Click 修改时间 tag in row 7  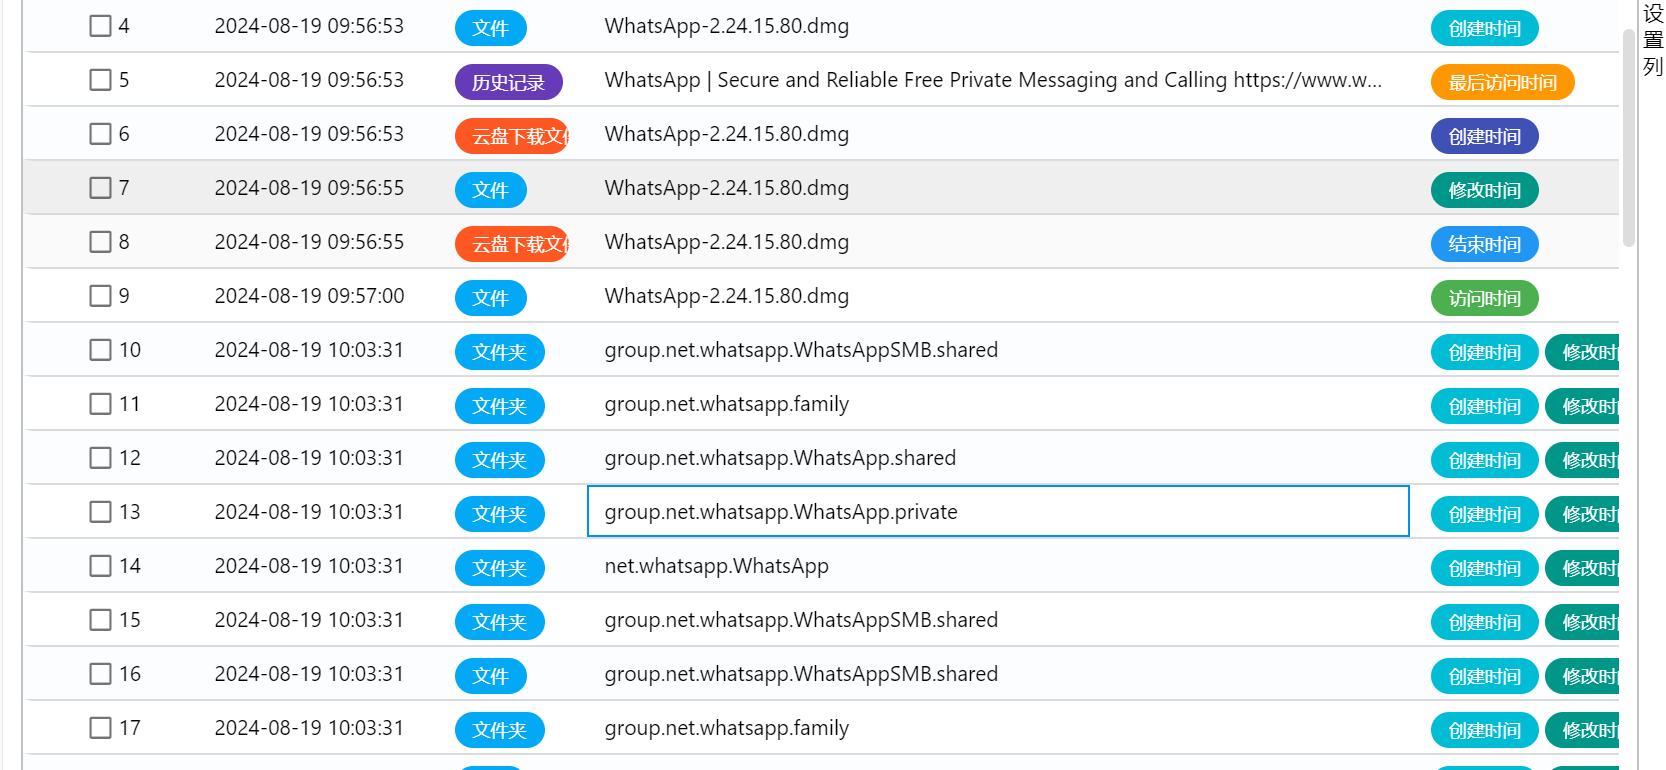(1485, 190)
